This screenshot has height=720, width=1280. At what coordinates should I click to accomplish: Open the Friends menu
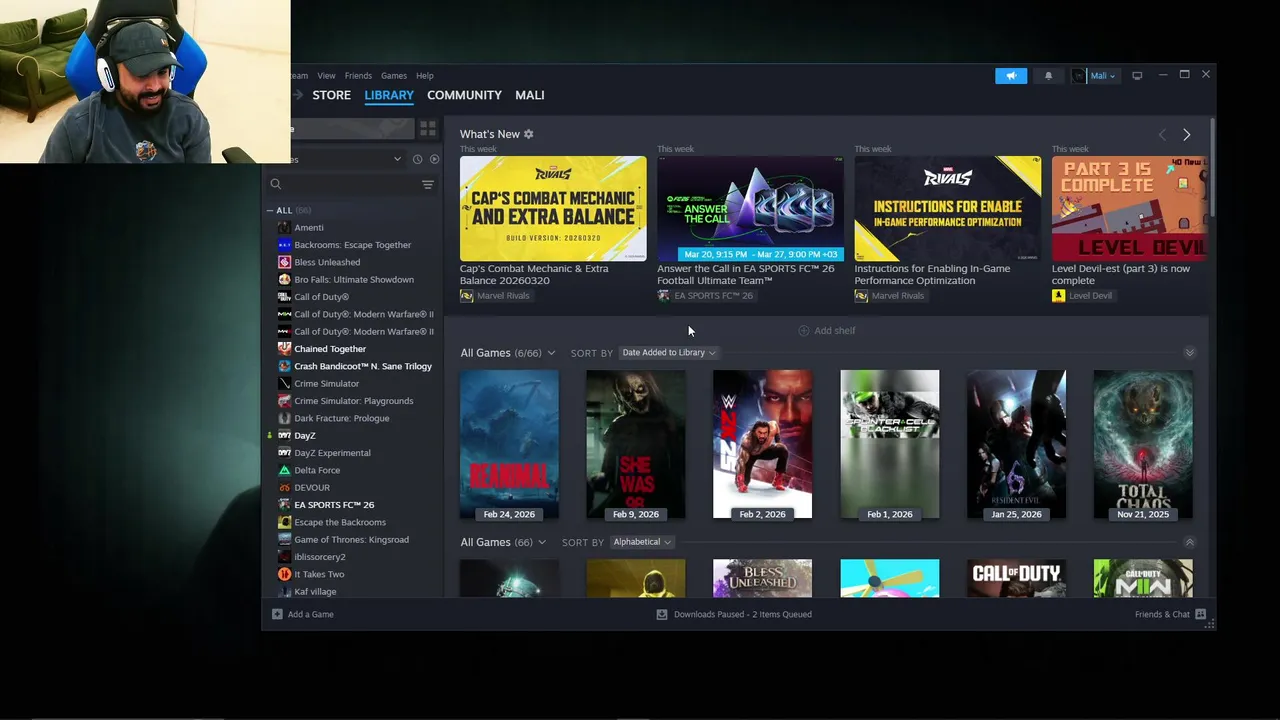(358, 76)
